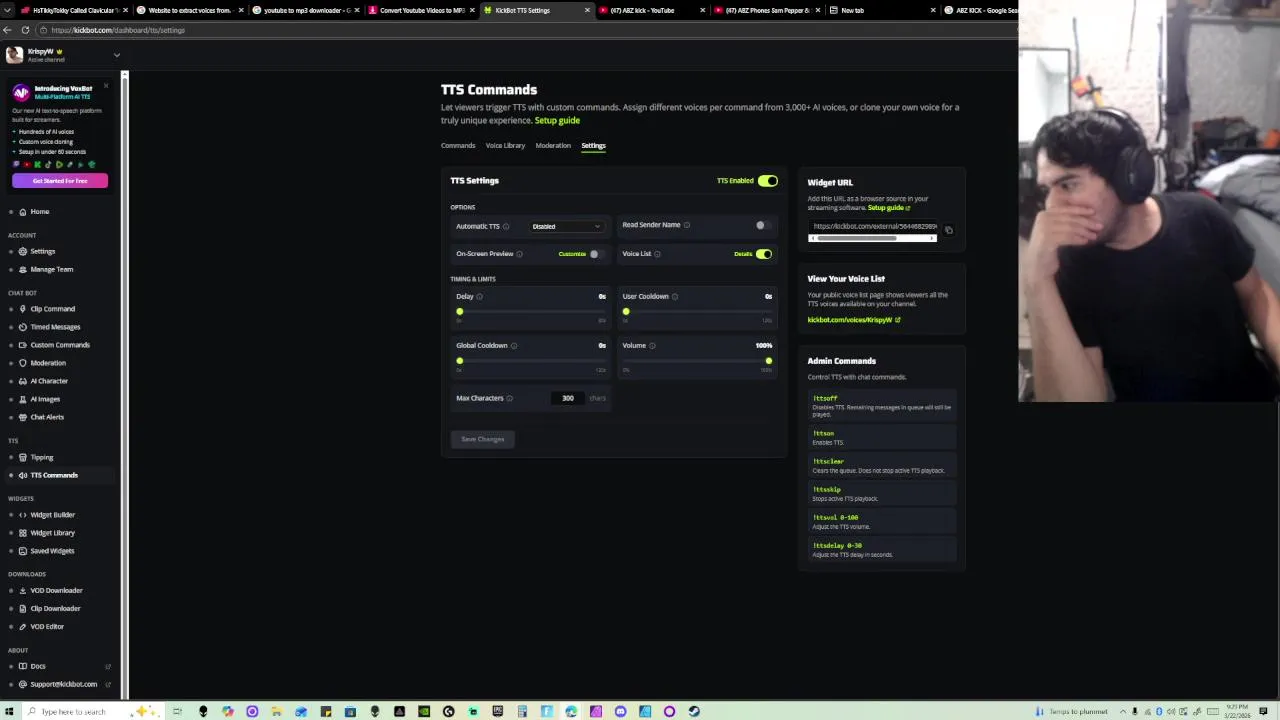Open the Tipping icon under TTS
The height and width of the screenshot is (720, 1280).
click(23, 458)
